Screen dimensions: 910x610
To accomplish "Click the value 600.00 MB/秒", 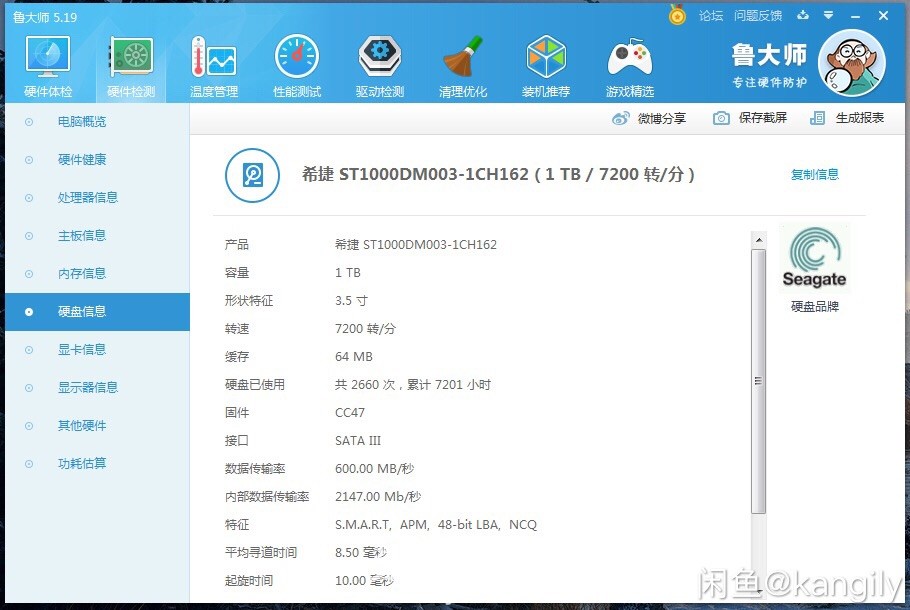I will coord(374,468).
